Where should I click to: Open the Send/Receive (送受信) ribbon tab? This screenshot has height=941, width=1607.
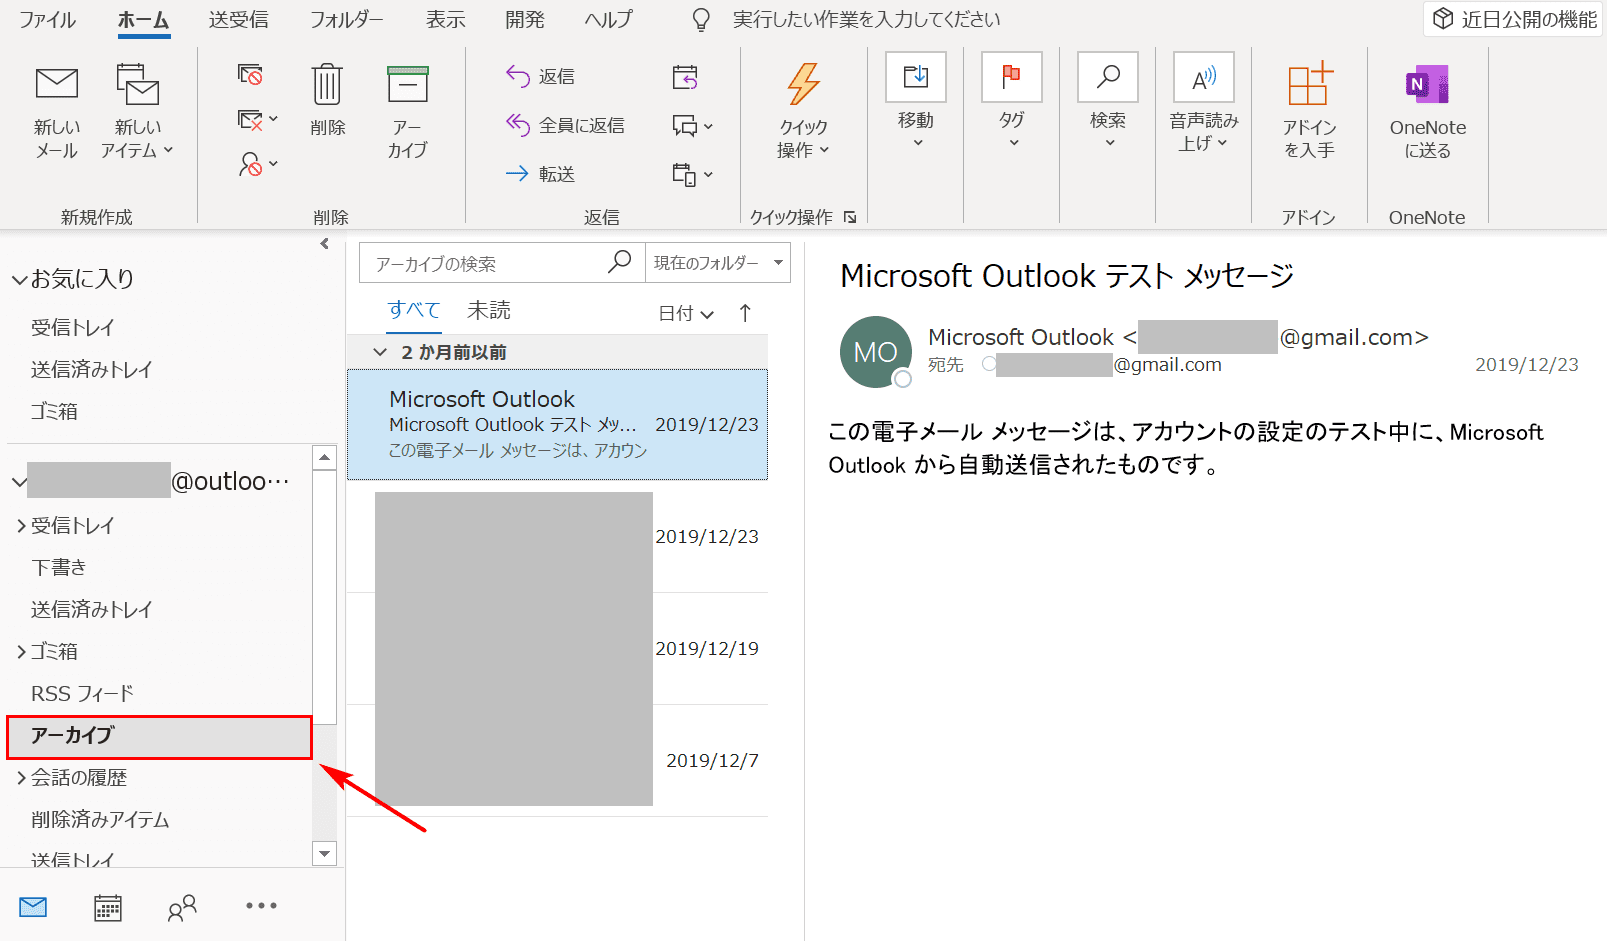[238, 20]
